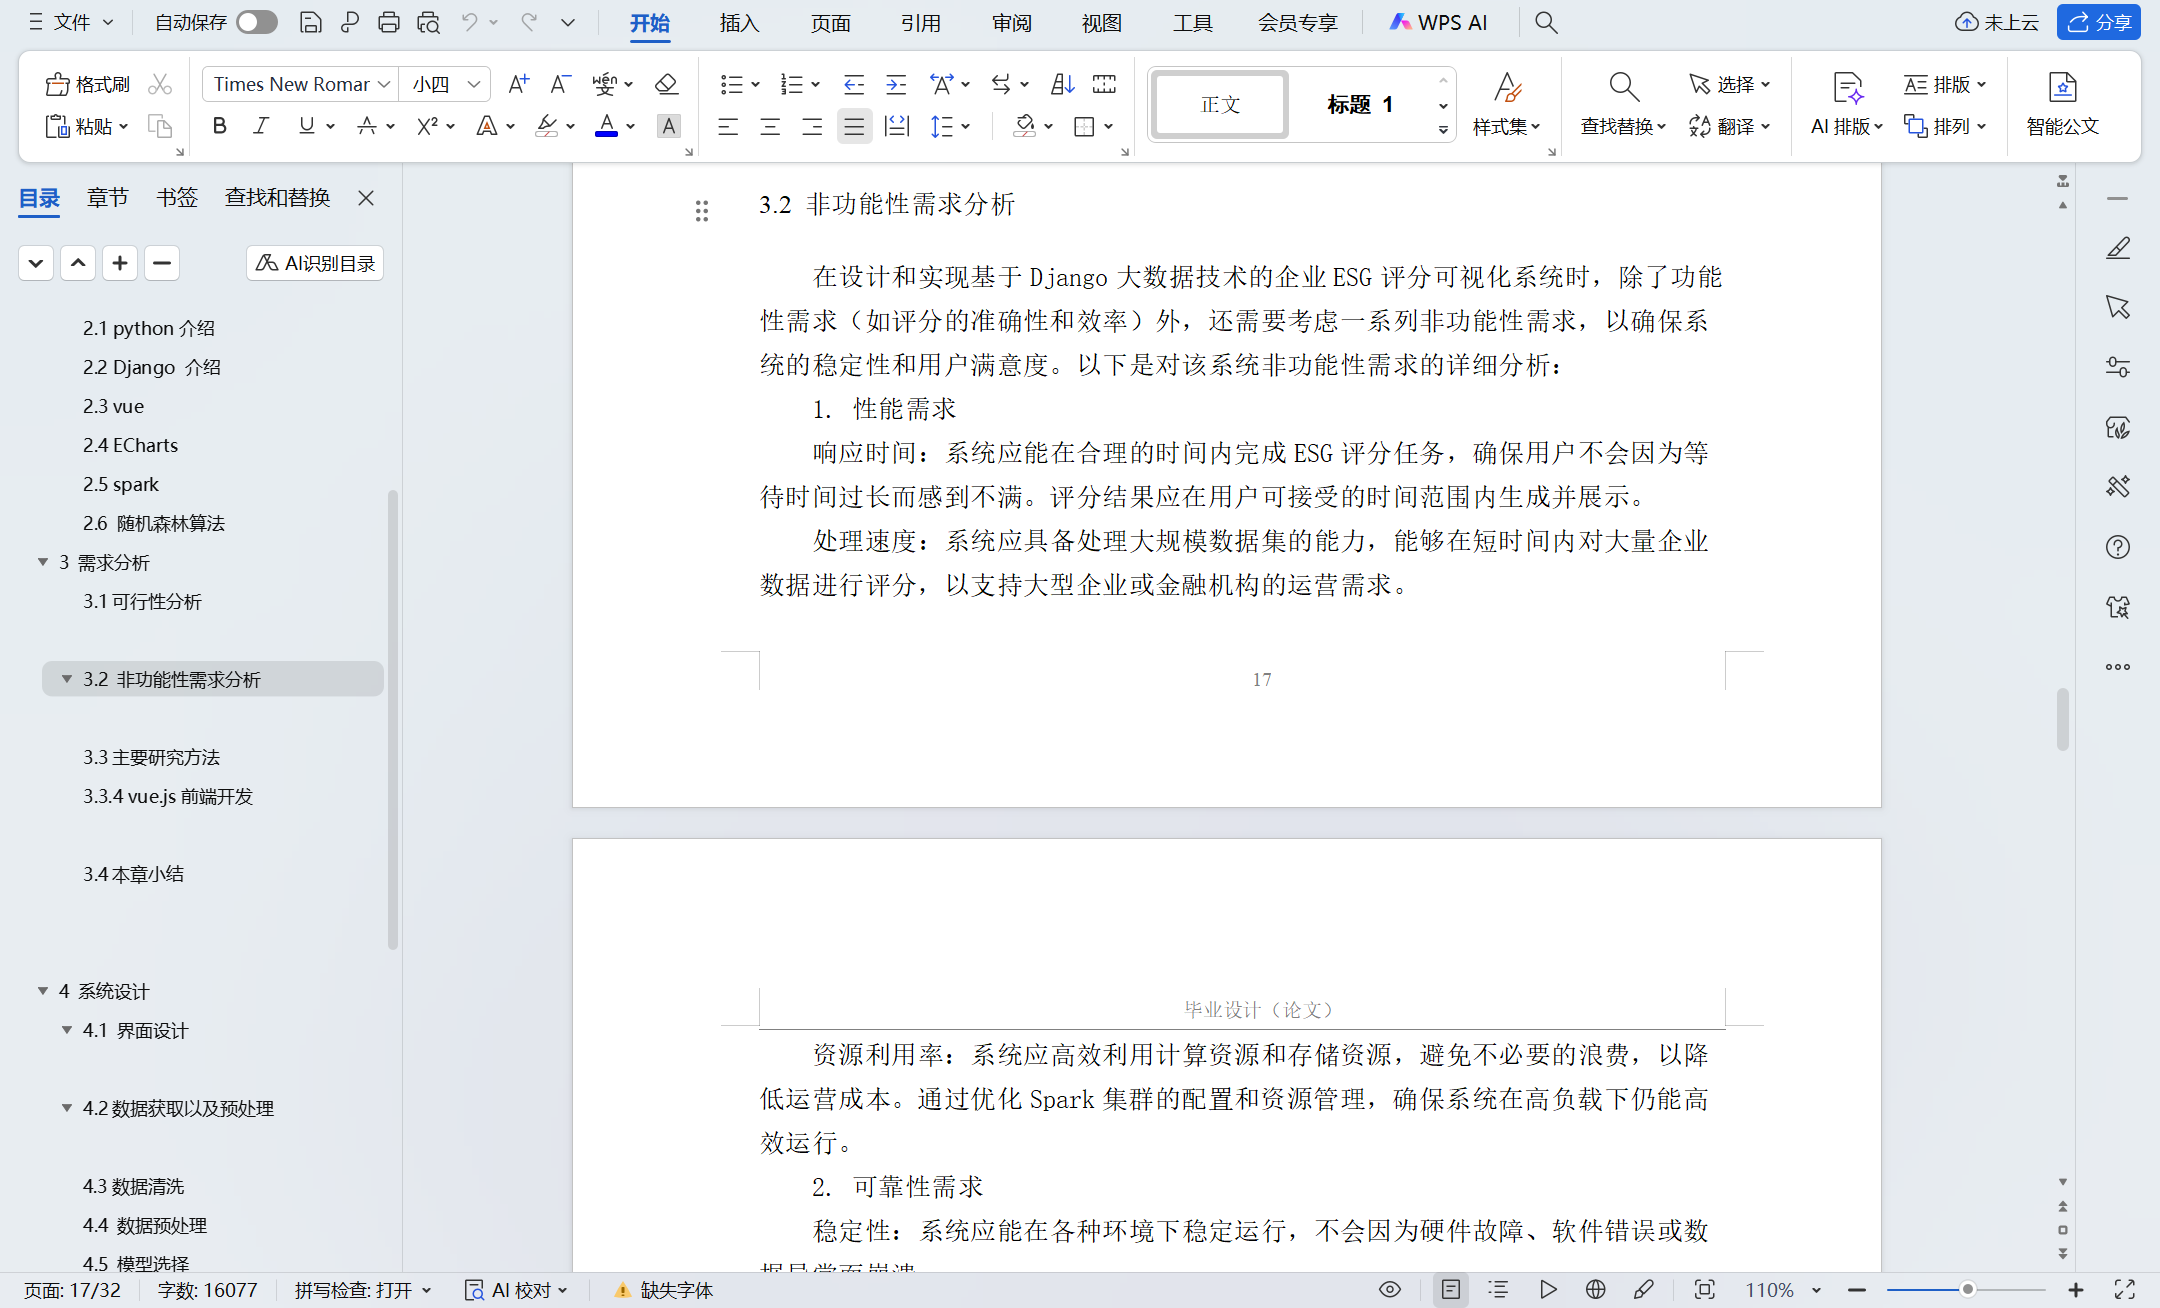Center align the paragraph
This screenshot has height=1308, width=2160.
[x=770, y=126]
